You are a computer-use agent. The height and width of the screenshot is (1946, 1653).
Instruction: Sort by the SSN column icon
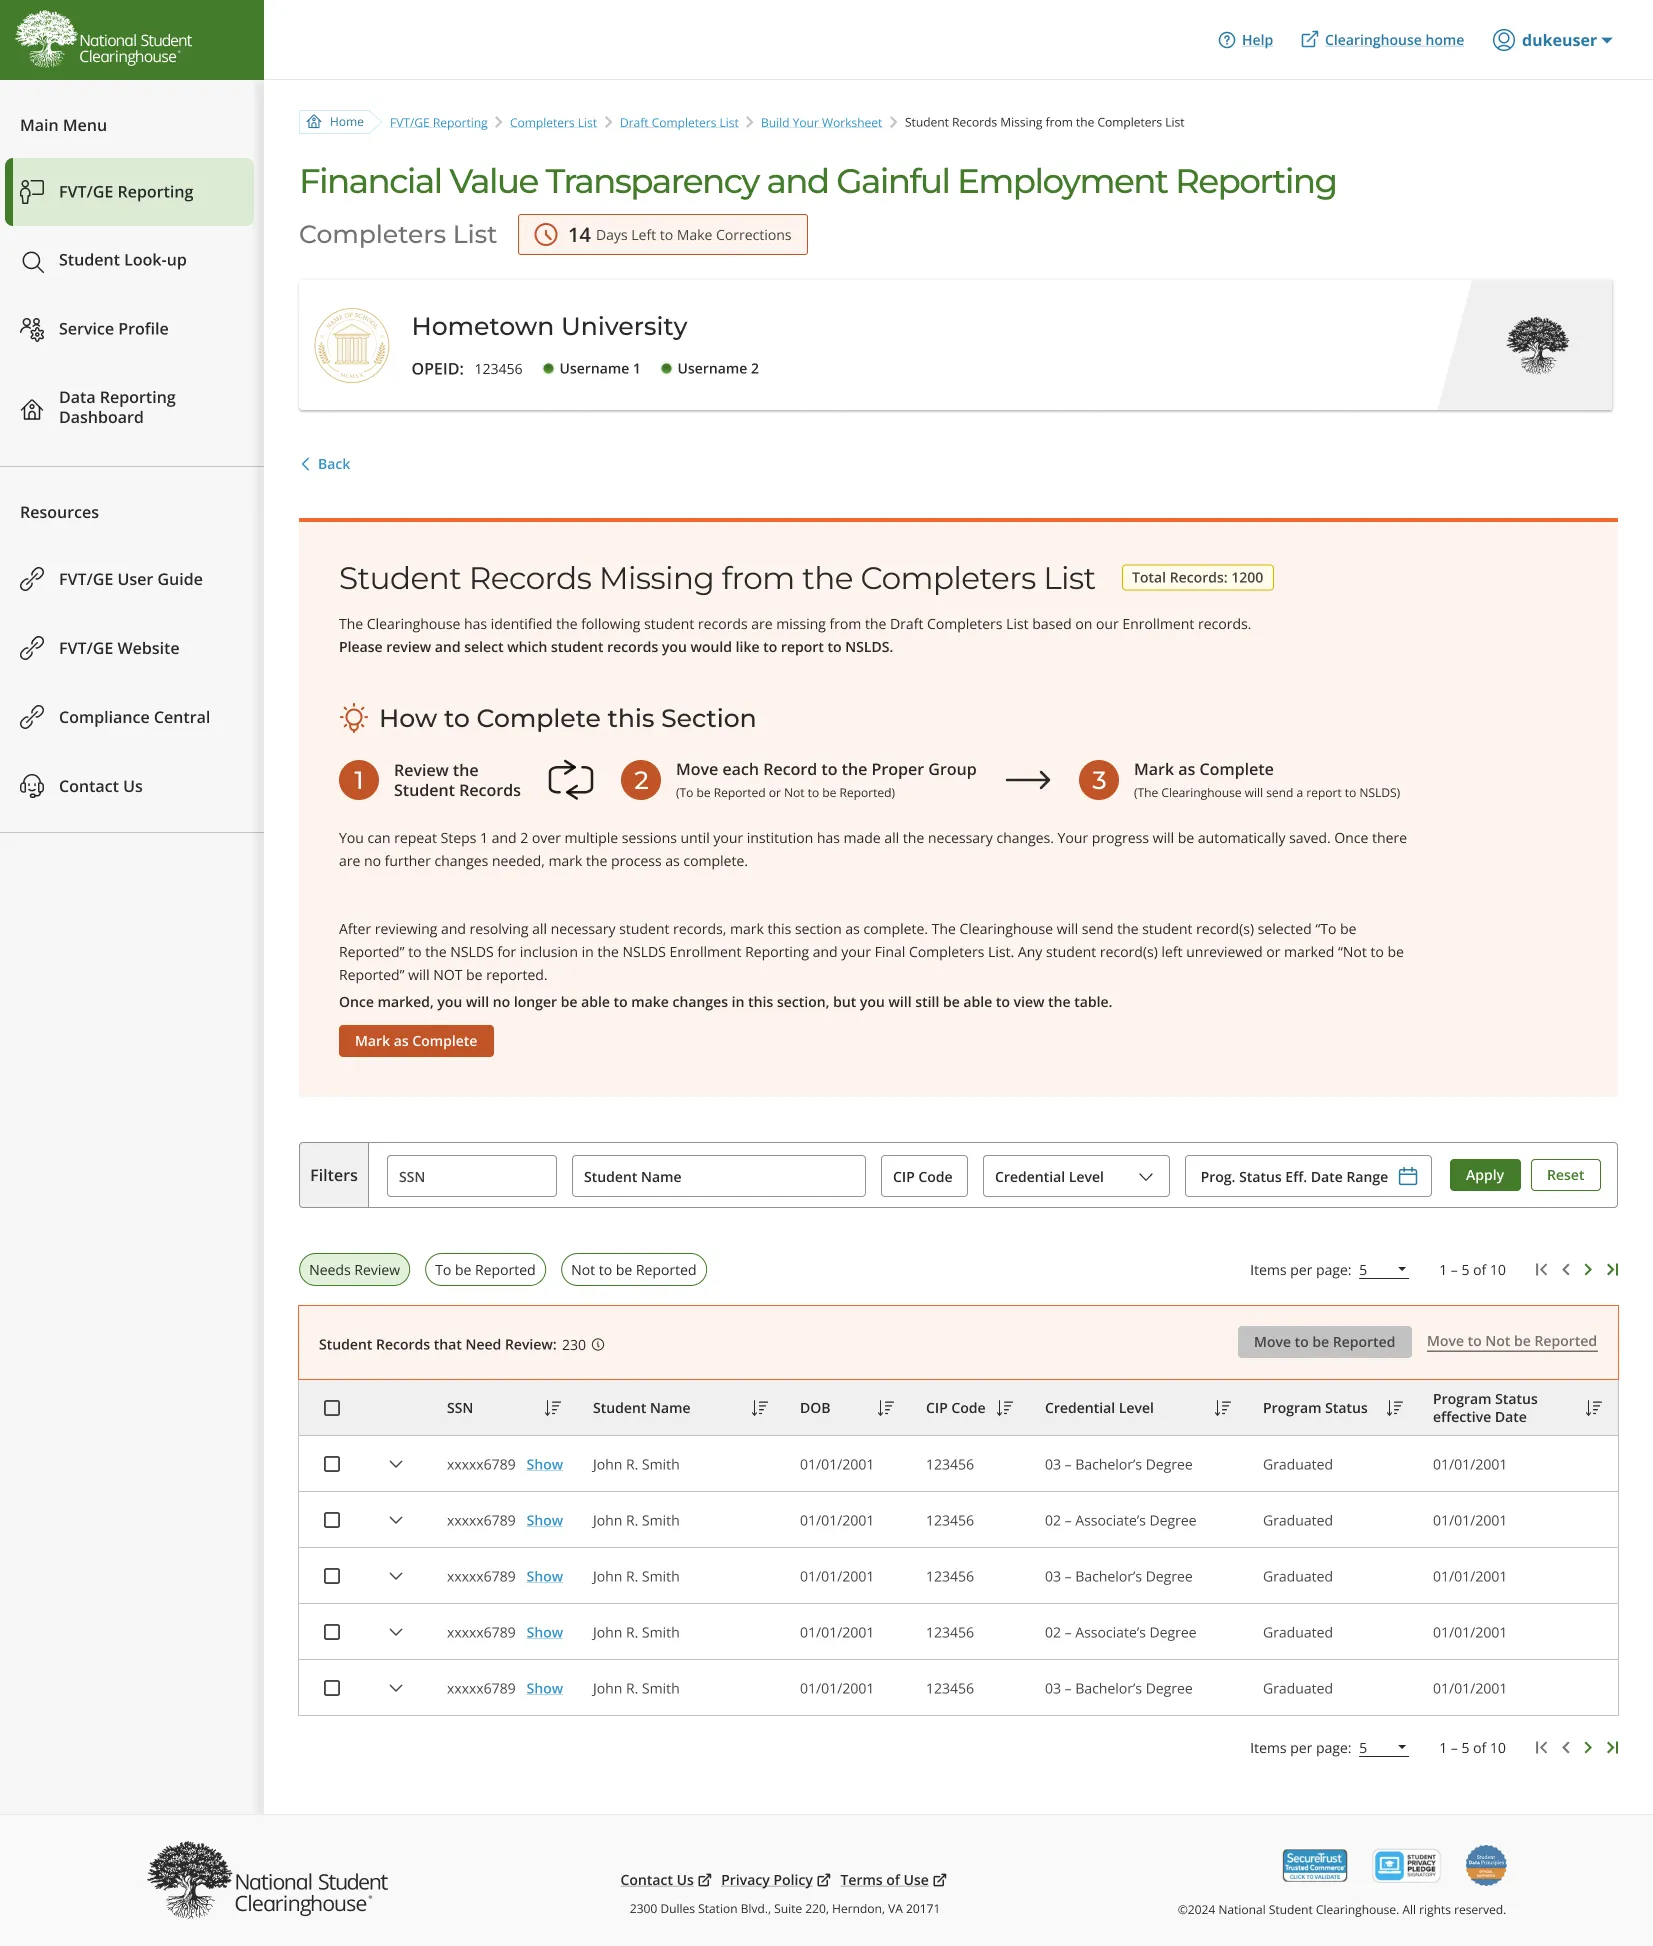(x=552, y=1408)
